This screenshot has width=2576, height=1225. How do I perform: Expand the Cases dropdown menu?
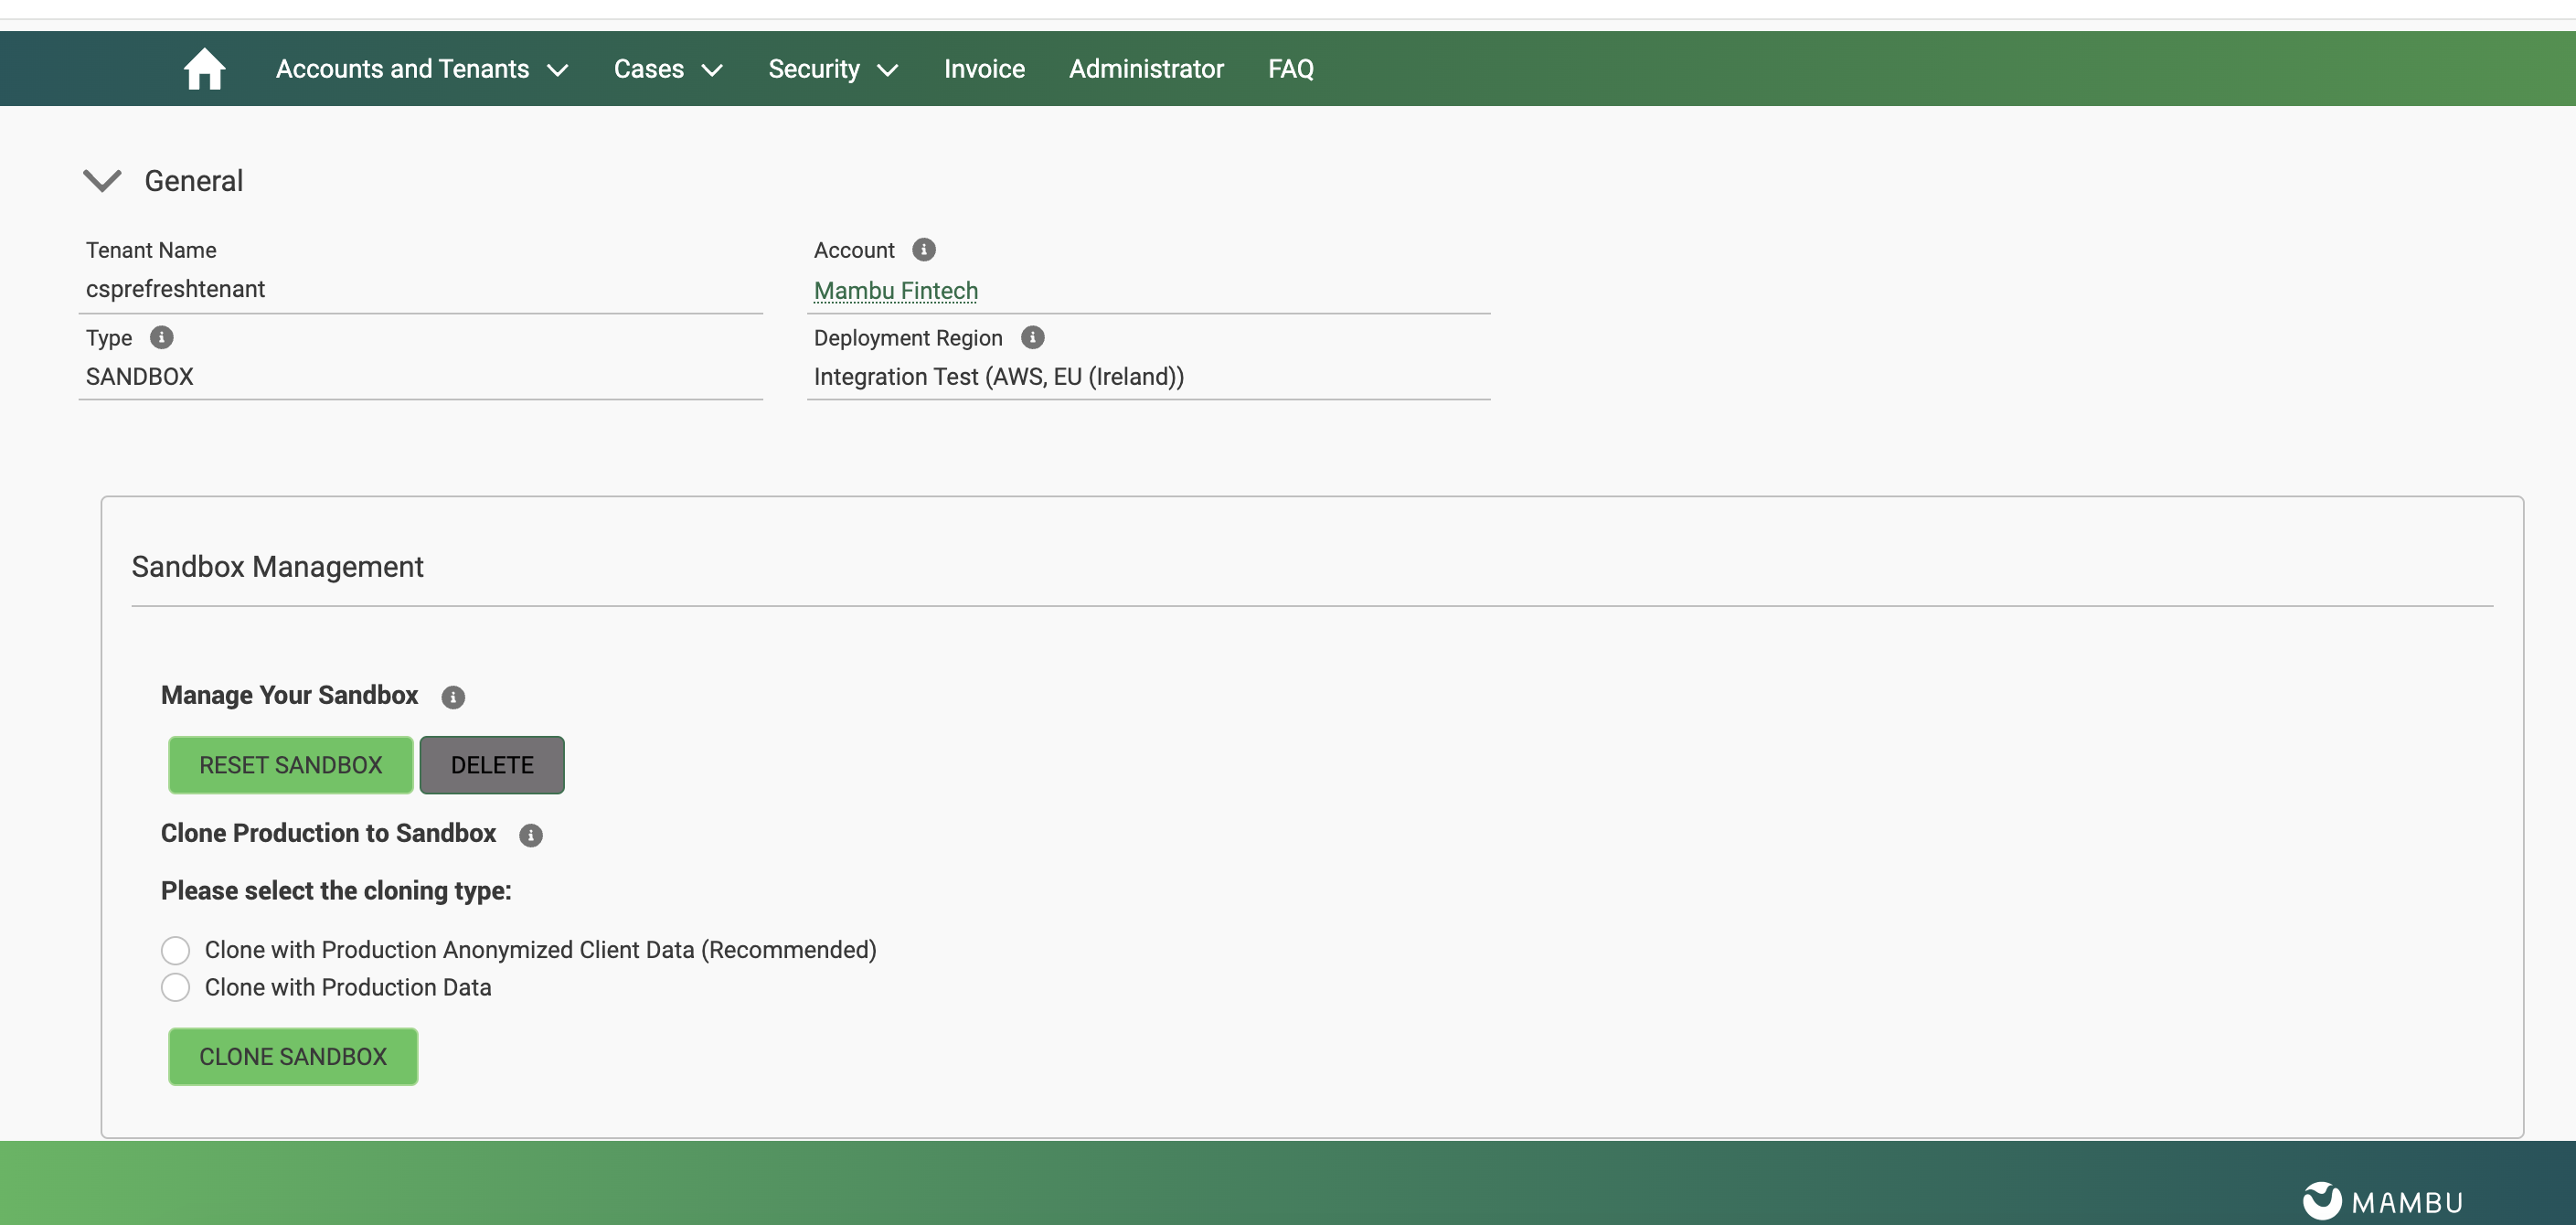[667, 69]
